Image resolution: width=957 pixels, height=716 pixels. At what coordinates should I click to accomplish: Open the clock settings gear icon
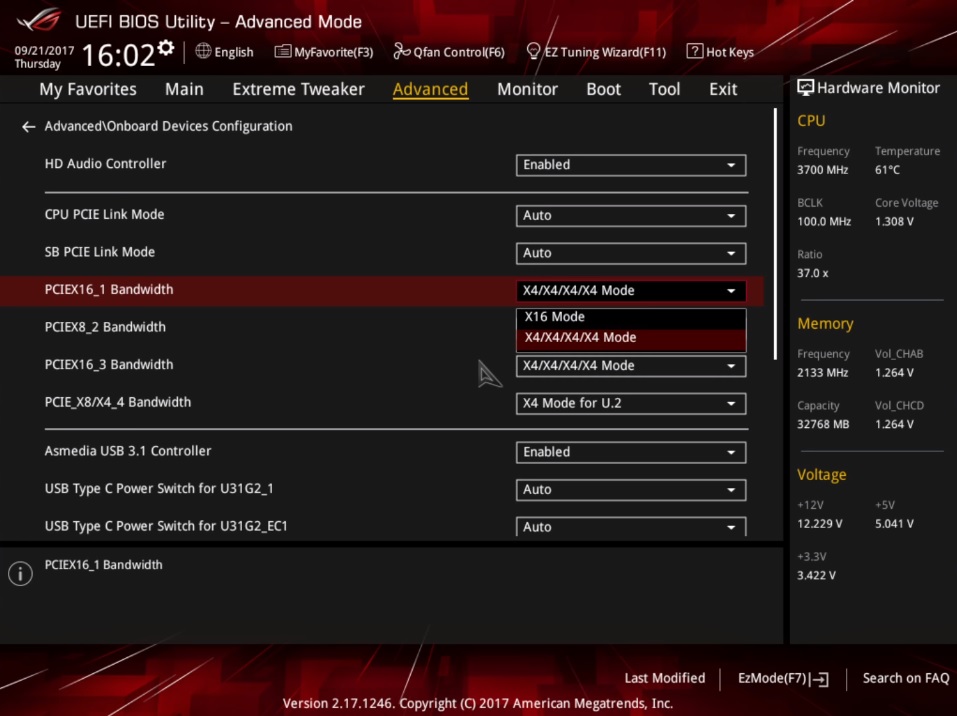pyautogui.click(x=165, y=48)
